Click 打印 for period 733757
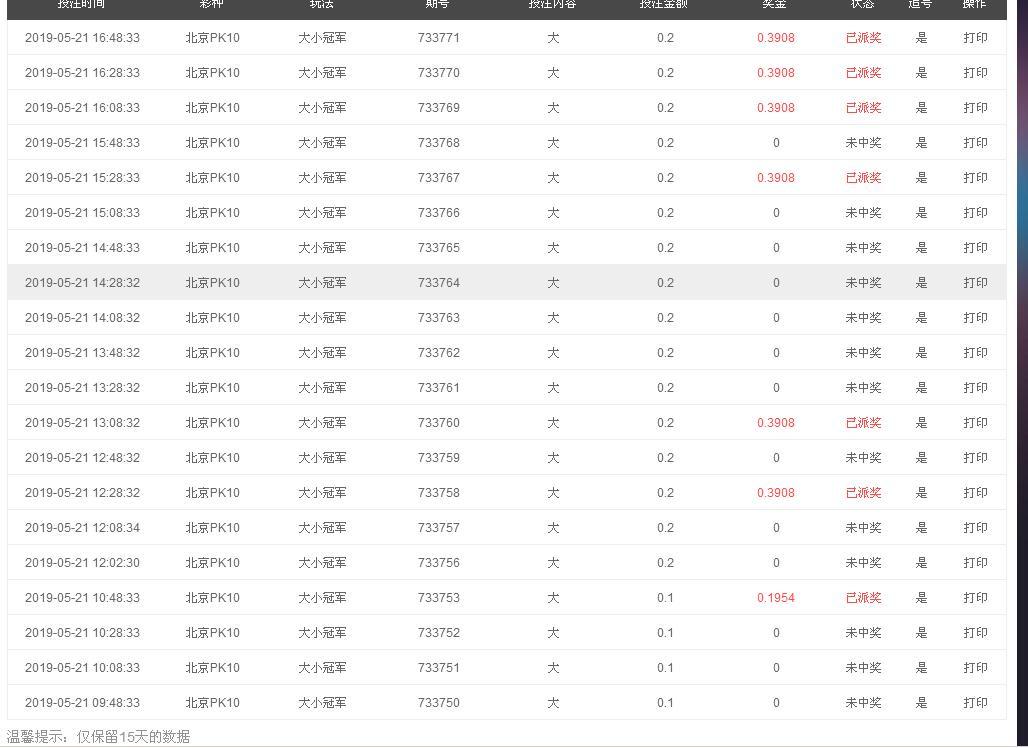Image resolution: width=1028 pixels, height=748 pixels. 975,528
